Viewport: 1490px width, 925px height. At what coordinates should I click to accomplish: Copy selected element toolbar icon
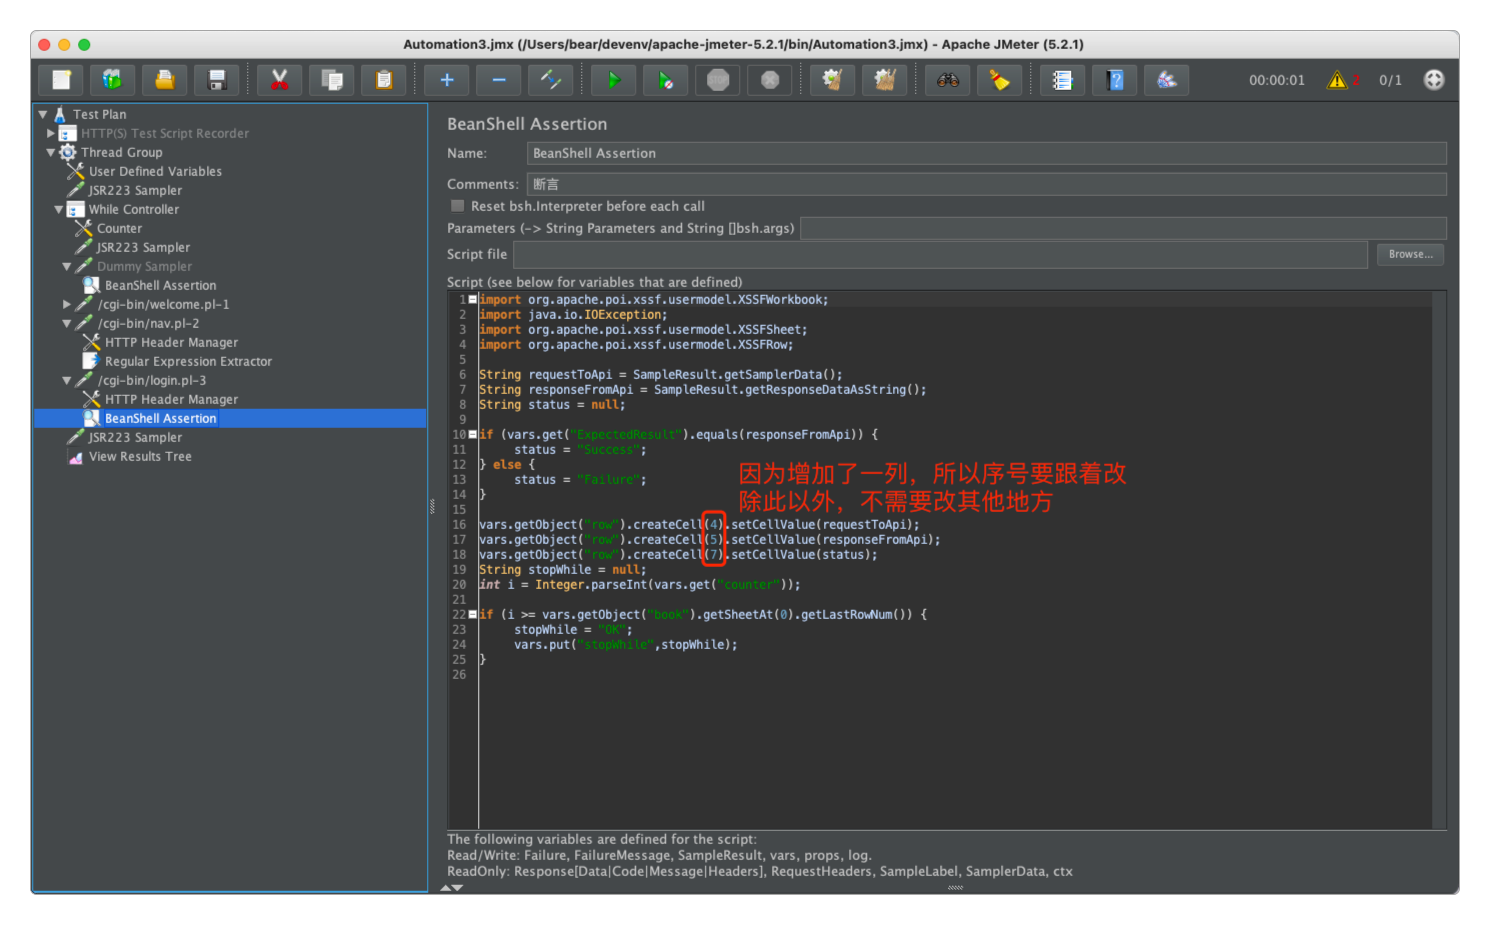[332, 80]
